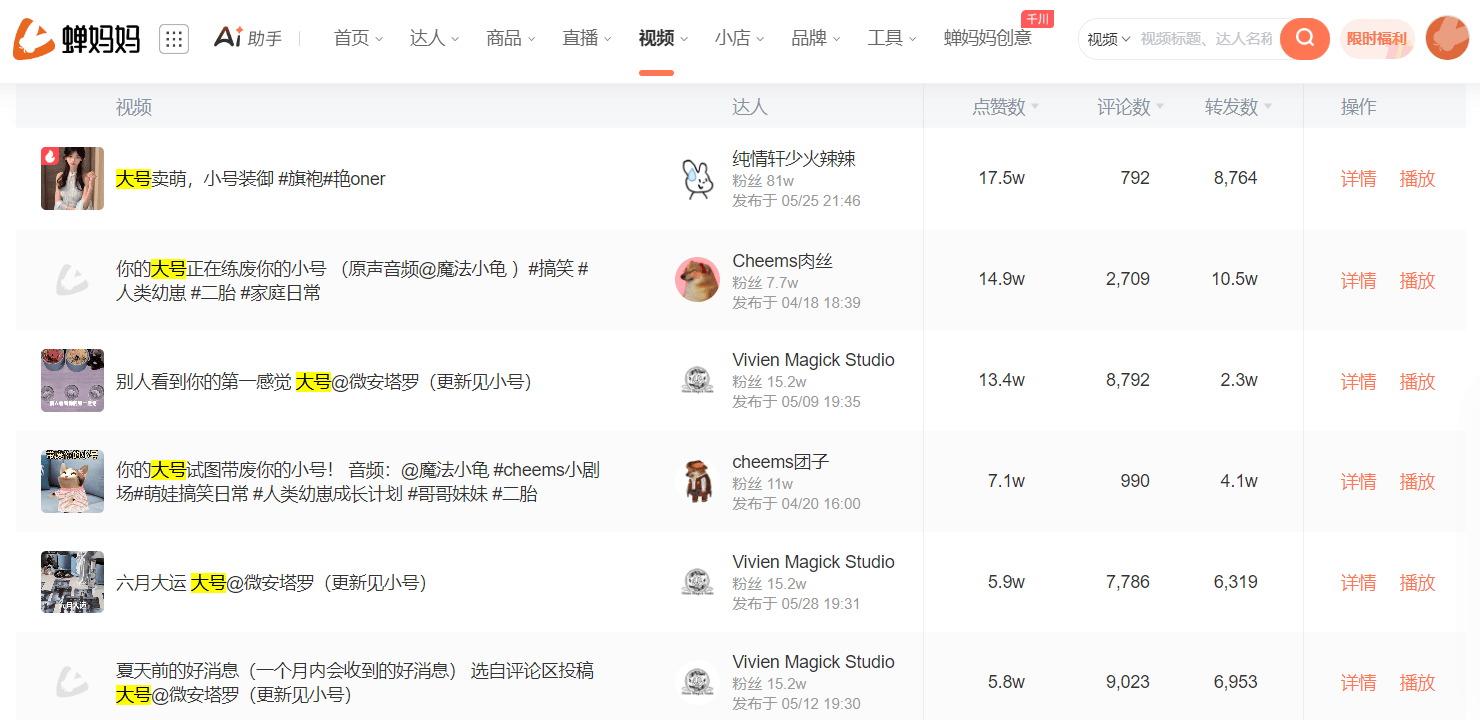Click the 蝉妈妈 logo icon
This screenshot has width=1480, height=720.
coord(33,39)
